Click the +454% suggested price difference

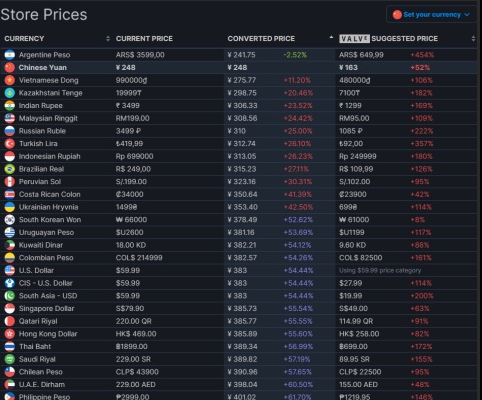coord(422,55)
